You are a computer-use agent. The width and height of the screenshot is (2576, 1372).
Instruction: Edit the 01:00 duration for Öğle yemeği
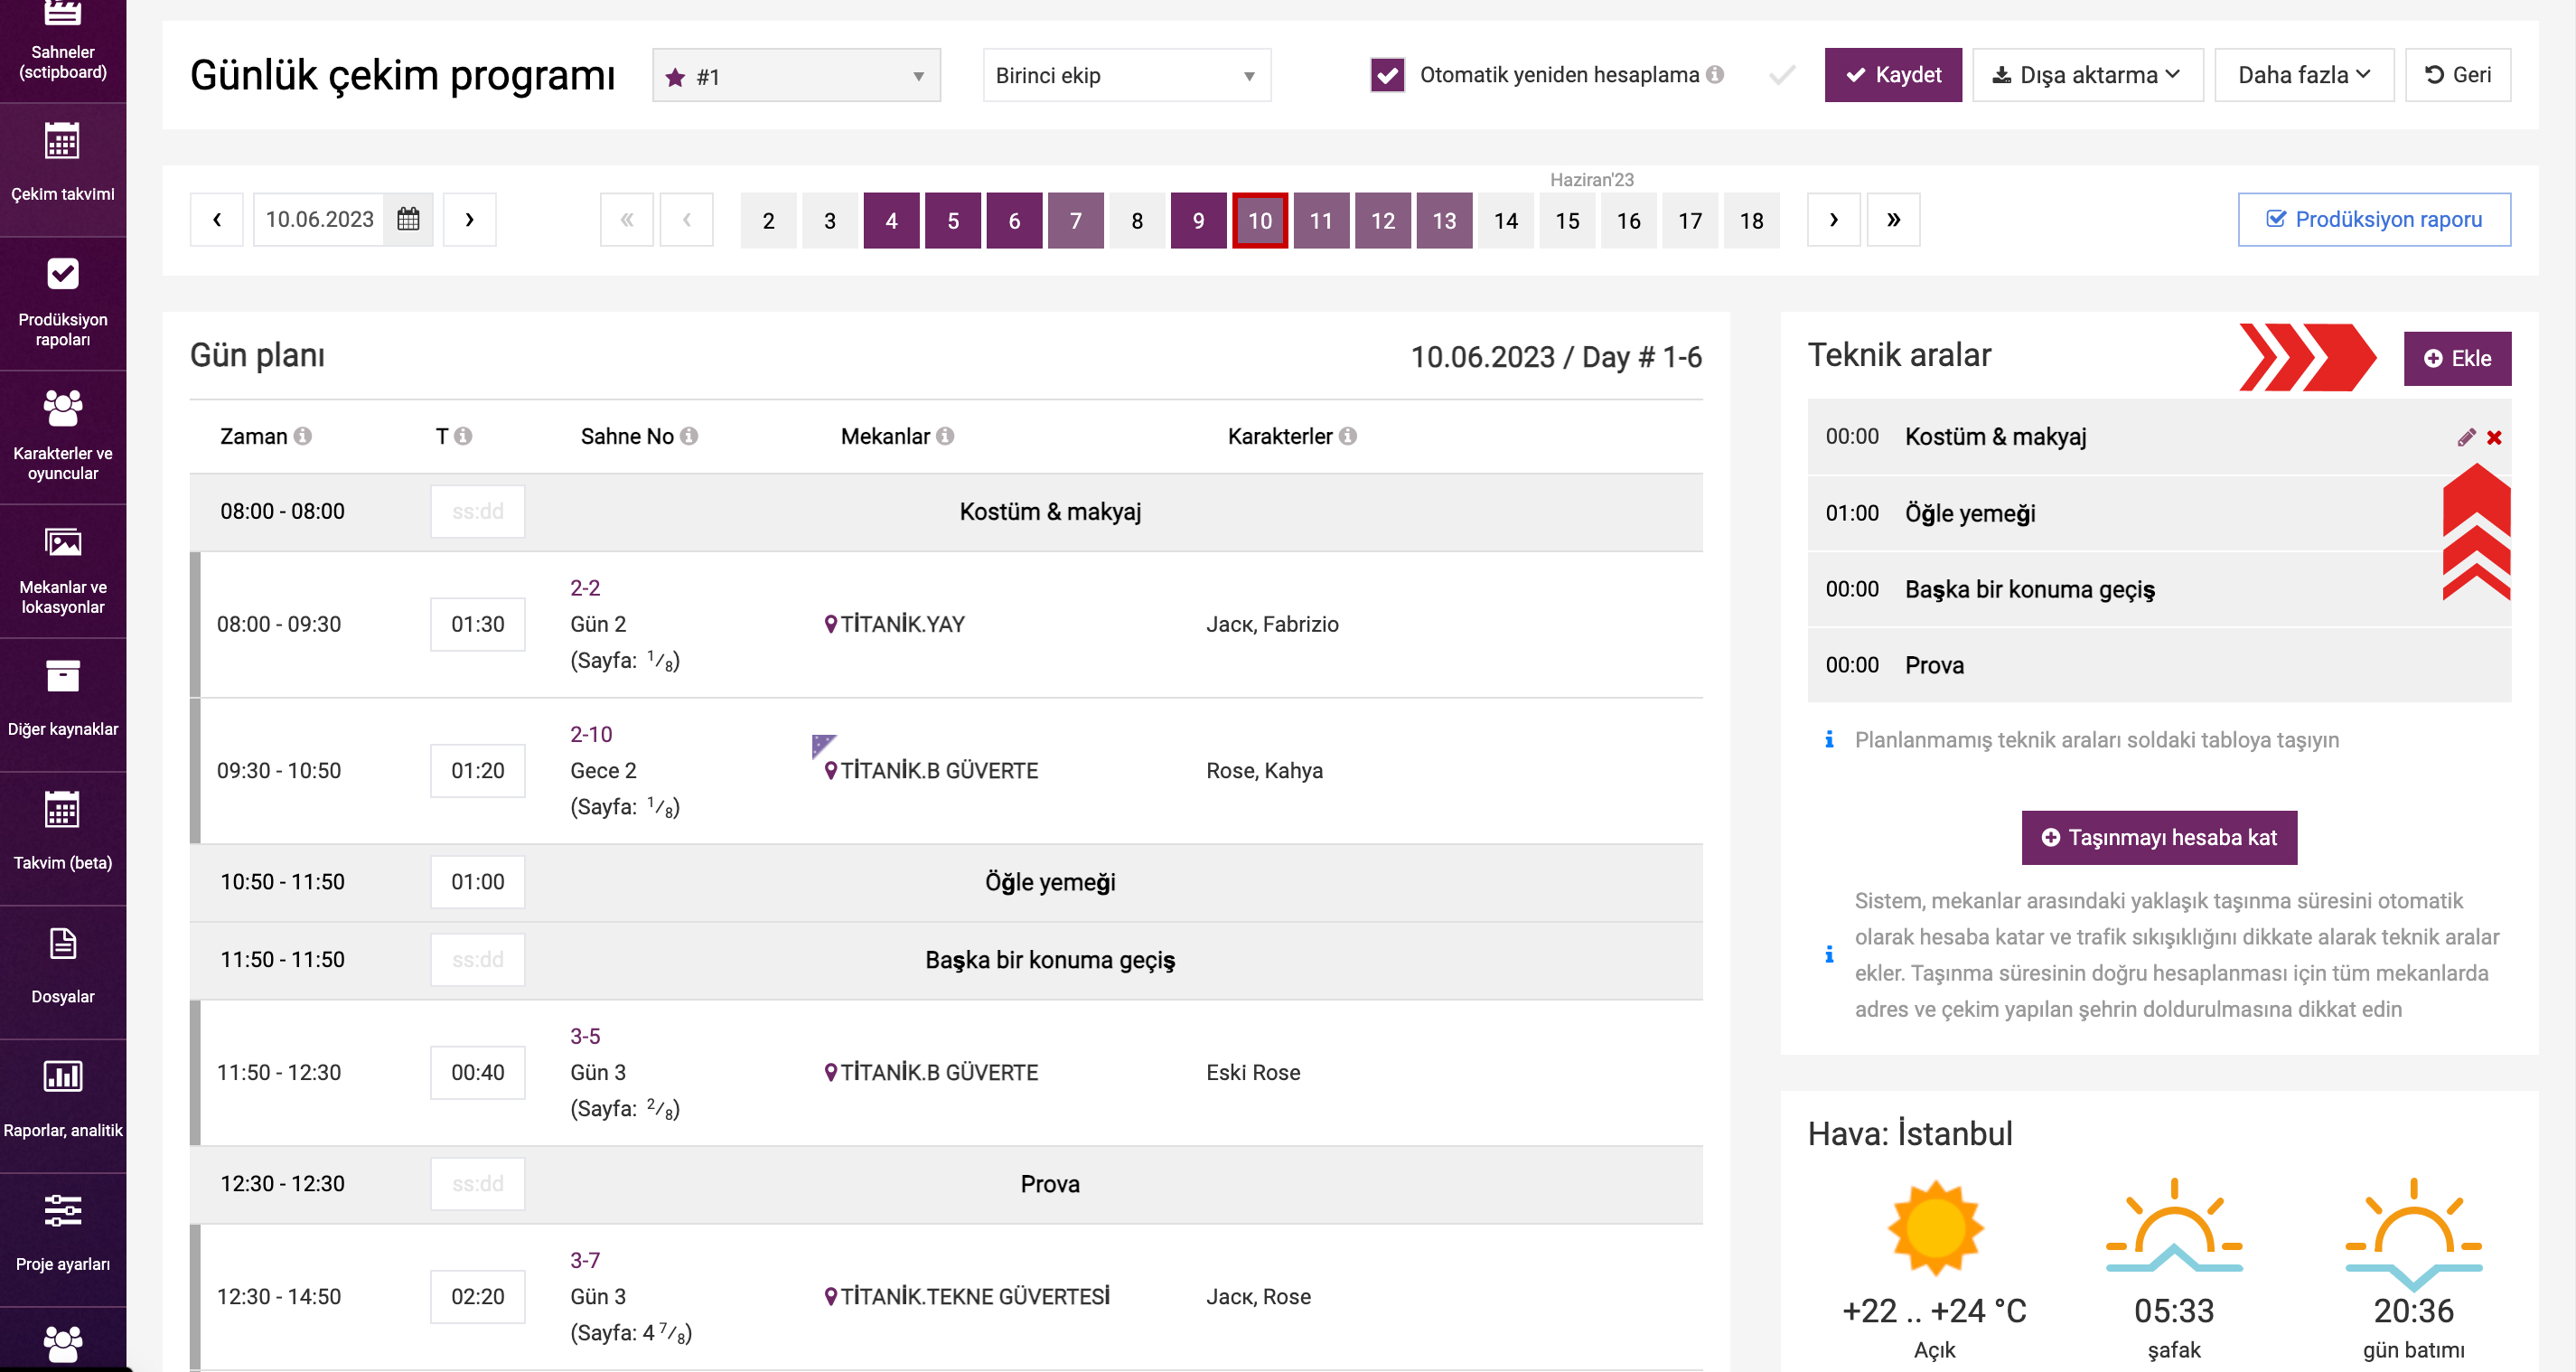tap(478, 882)
